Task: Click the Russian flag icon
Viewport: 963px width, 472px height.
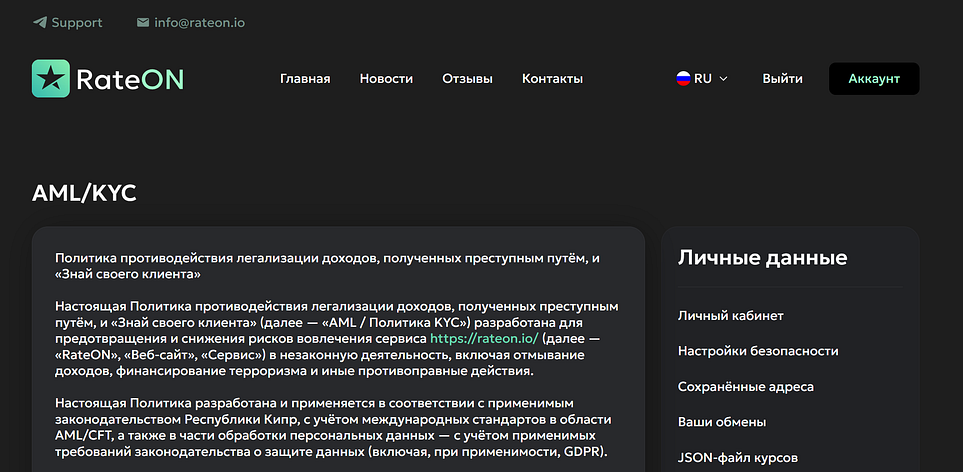Action: tap(683, 78)
